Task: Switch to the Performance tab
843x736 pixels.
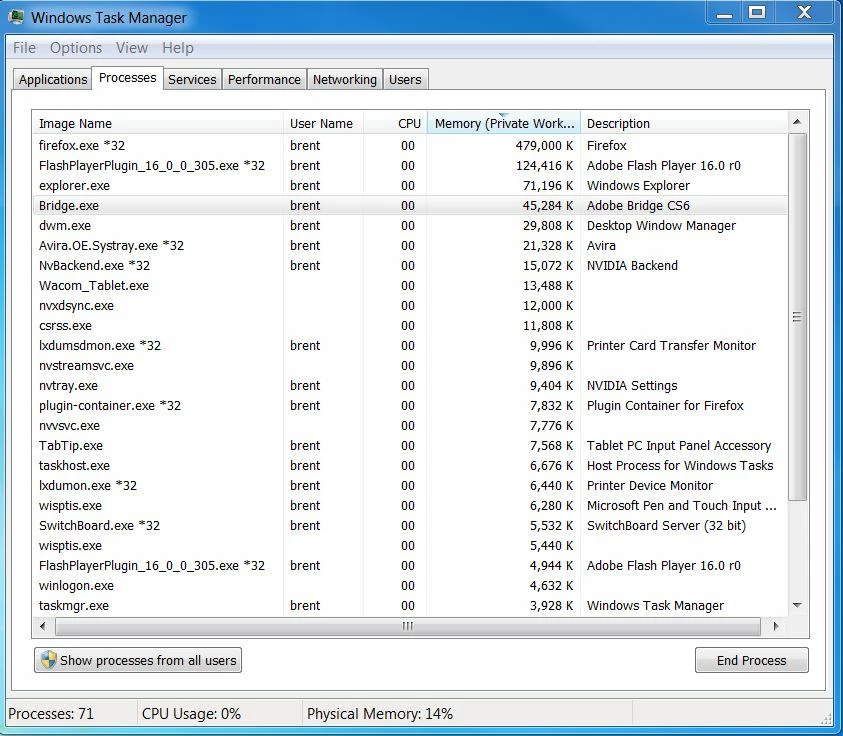Action: pyautogui.click(x=264, y=80)
